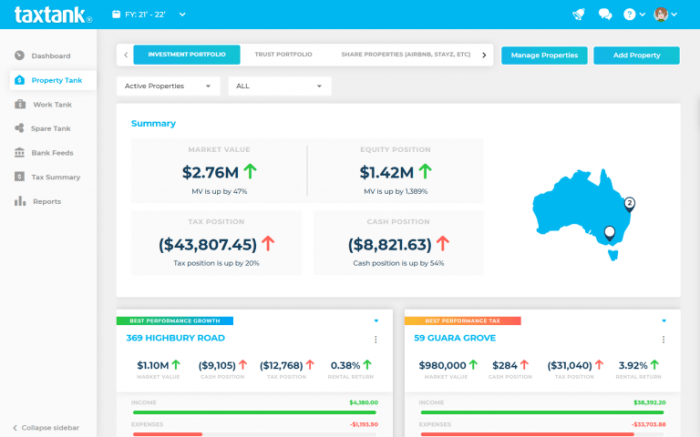700x437 pixels.
Task: Click the ($9,105) cash position value
Action: tap(217, 365)
